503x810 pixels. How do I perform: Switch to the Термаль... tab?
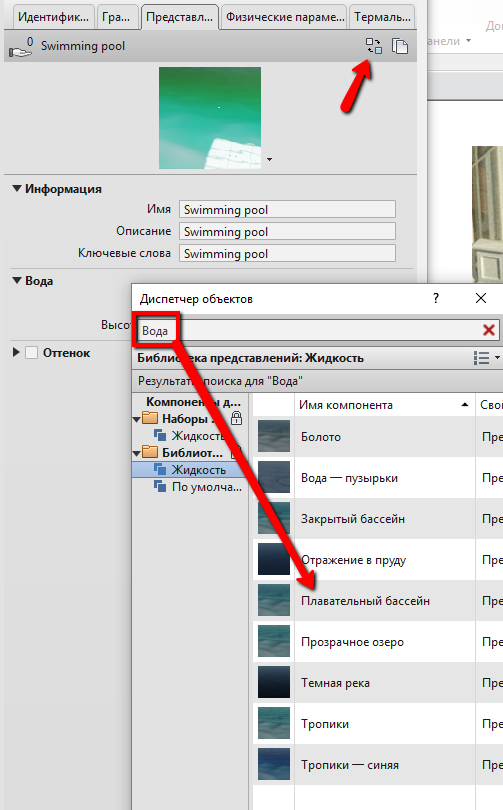[382, 17]
